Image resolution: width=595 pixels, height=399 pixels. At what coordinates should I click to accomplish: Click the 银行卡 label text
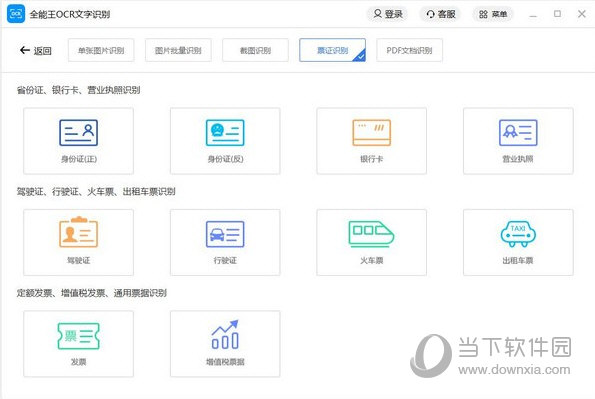point(371,159)
